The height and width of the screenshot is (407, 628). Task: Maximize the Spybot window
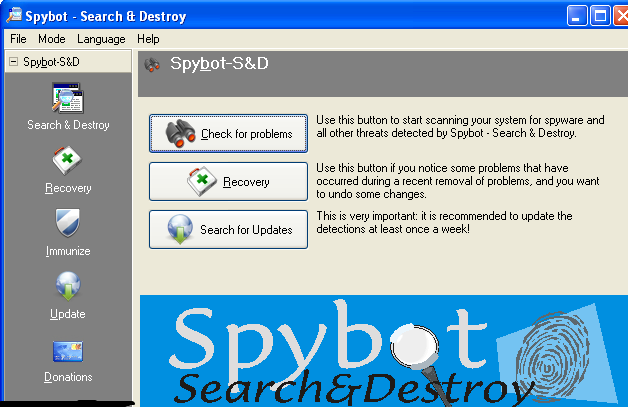click(x=600, y=16)
